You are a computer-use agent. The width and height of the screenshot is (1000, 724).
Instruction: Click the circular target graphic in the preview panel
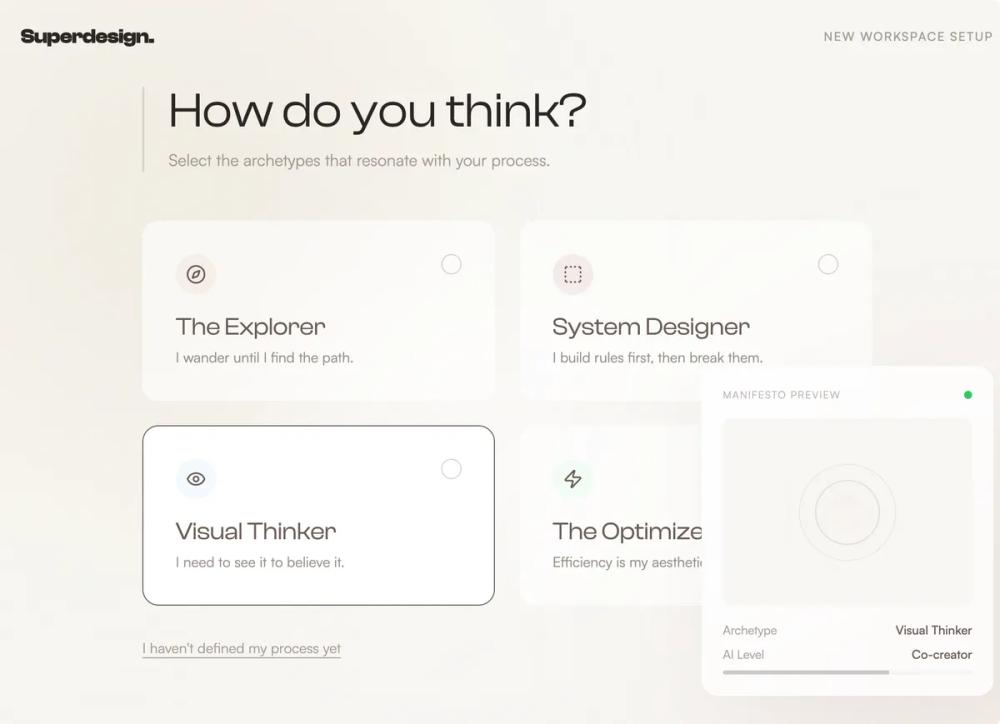point(847,512)
